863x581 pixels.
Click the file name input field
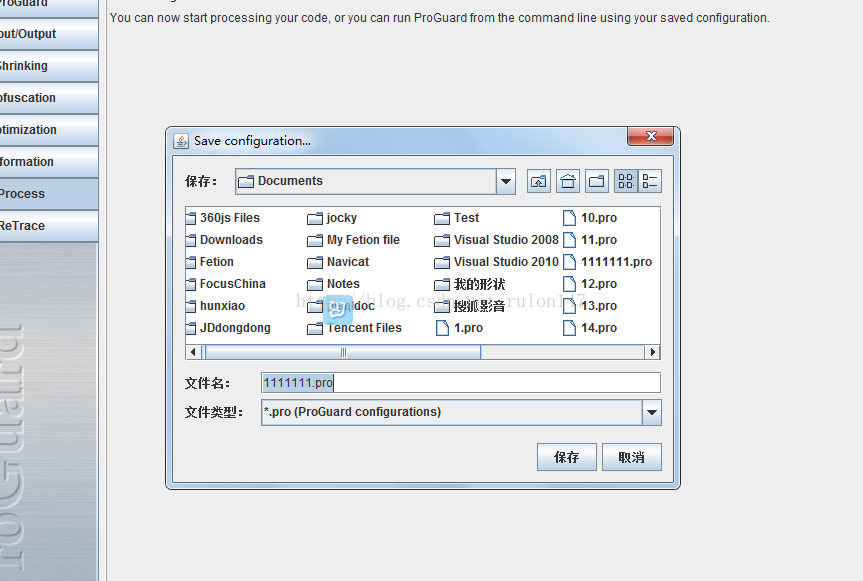pos(461,382)
